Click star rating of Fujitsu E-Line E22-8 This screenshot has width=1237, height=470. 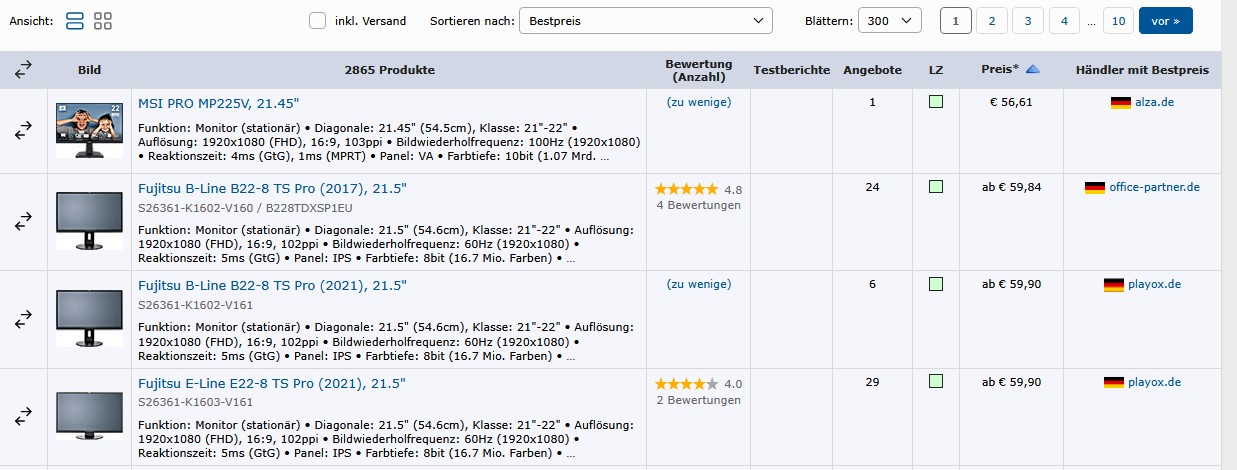(686, 384)
